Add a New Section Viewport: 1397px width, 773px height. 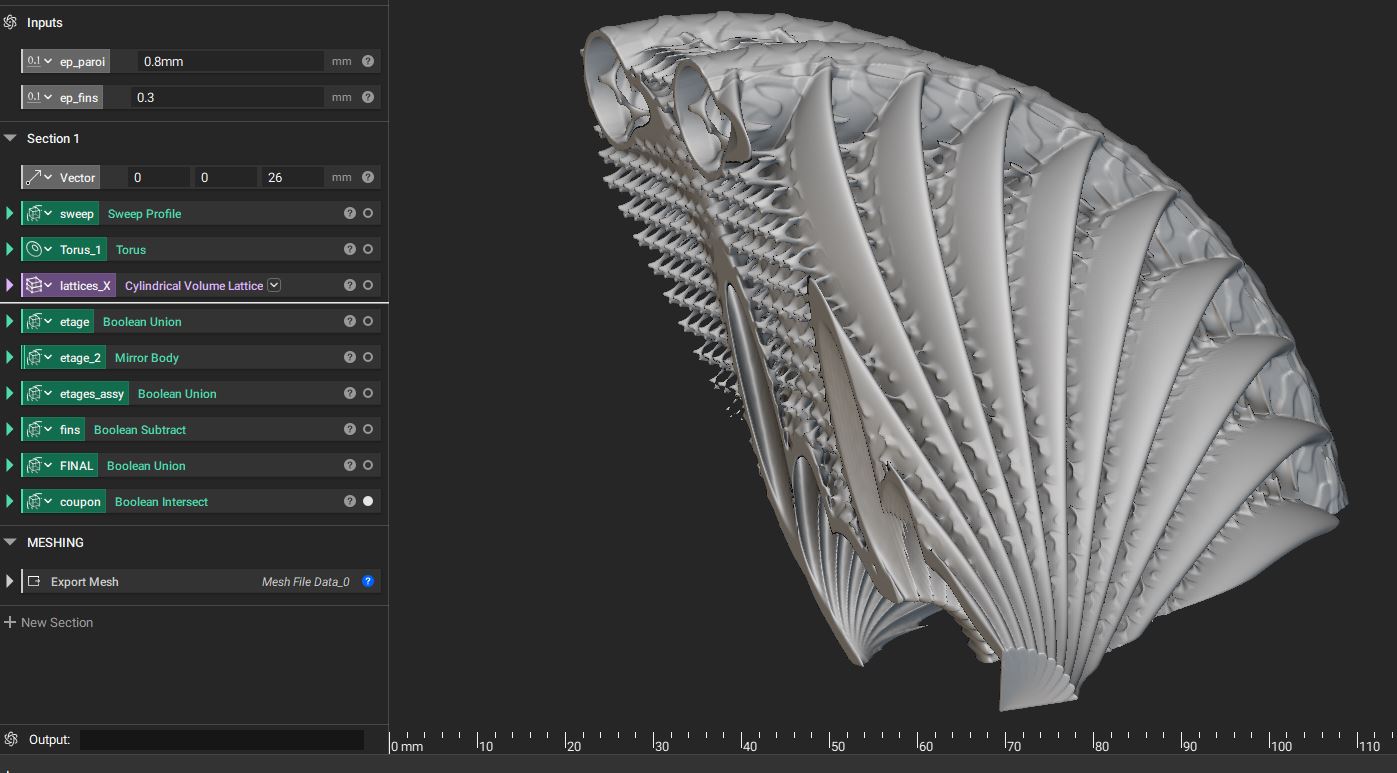tap(49, 622)
